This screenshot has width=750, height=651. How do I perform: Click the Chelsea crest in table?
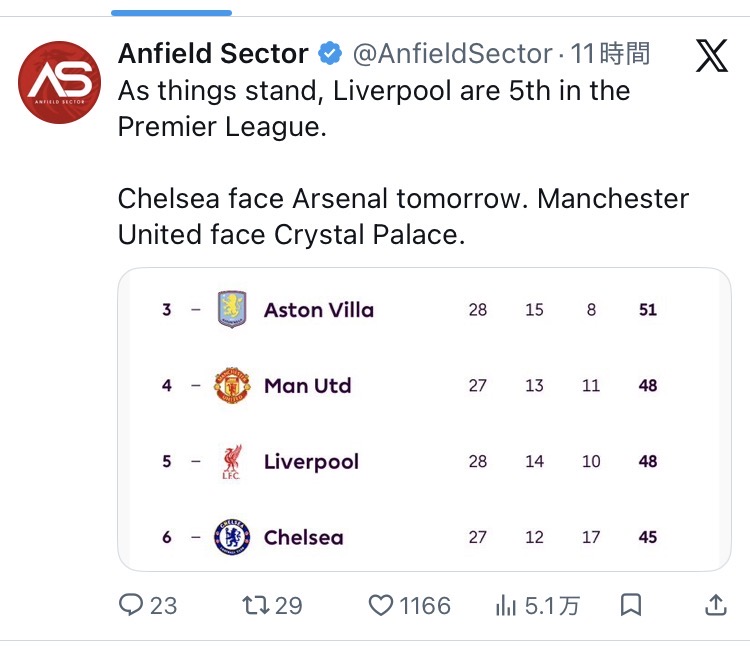click(232, 537)
